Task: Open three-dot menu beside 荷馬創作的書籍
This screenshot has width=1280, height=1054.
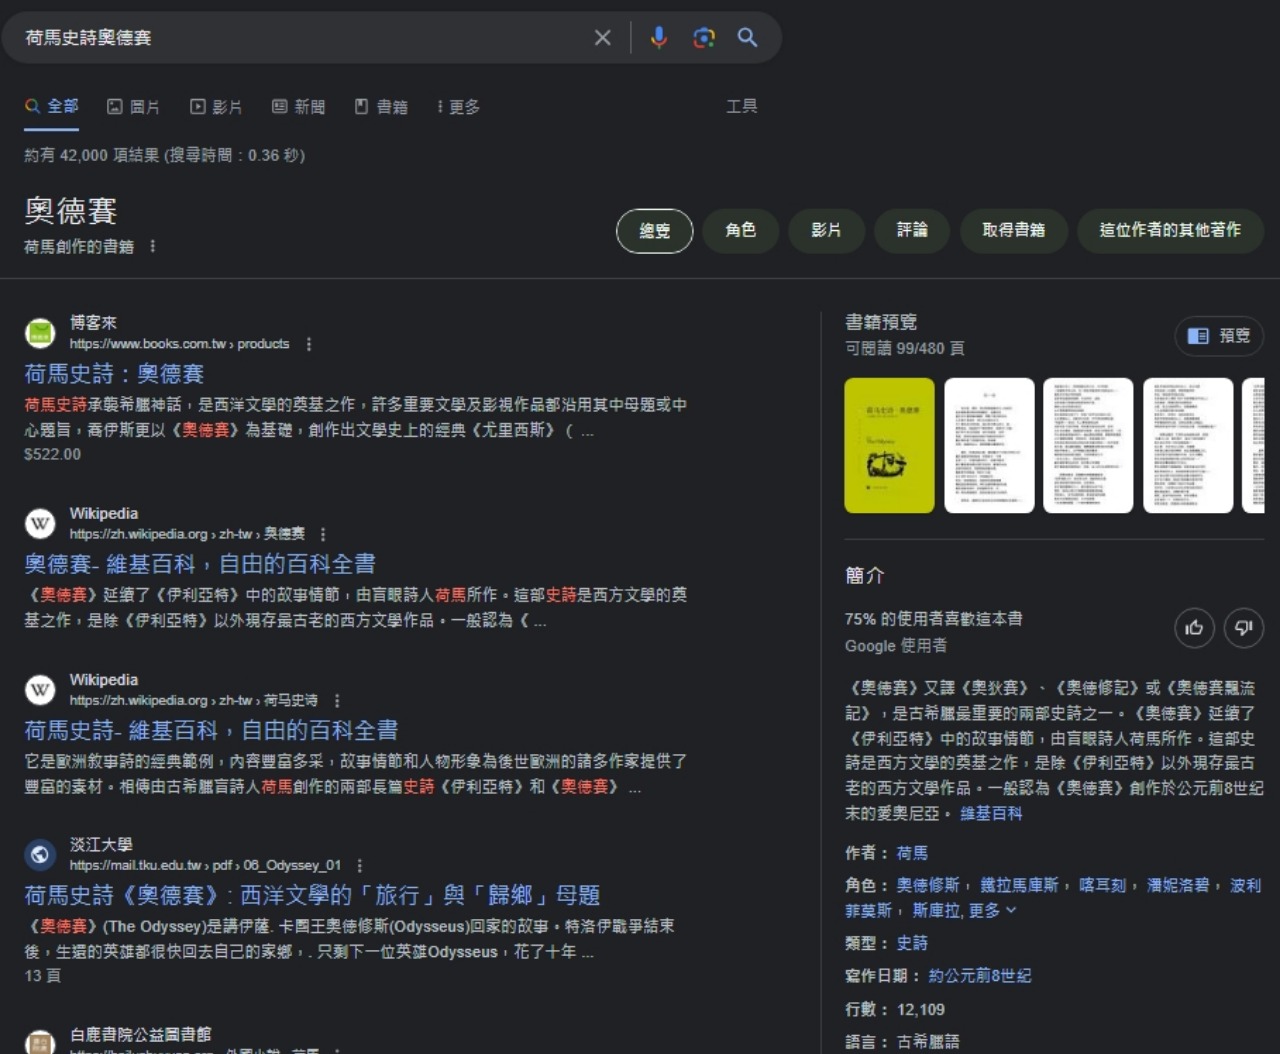Action: point(153,246)
